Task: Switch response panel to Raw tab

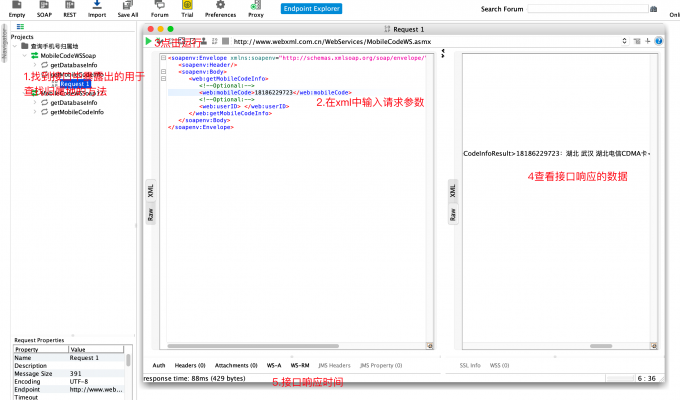Action: point(453,214)
